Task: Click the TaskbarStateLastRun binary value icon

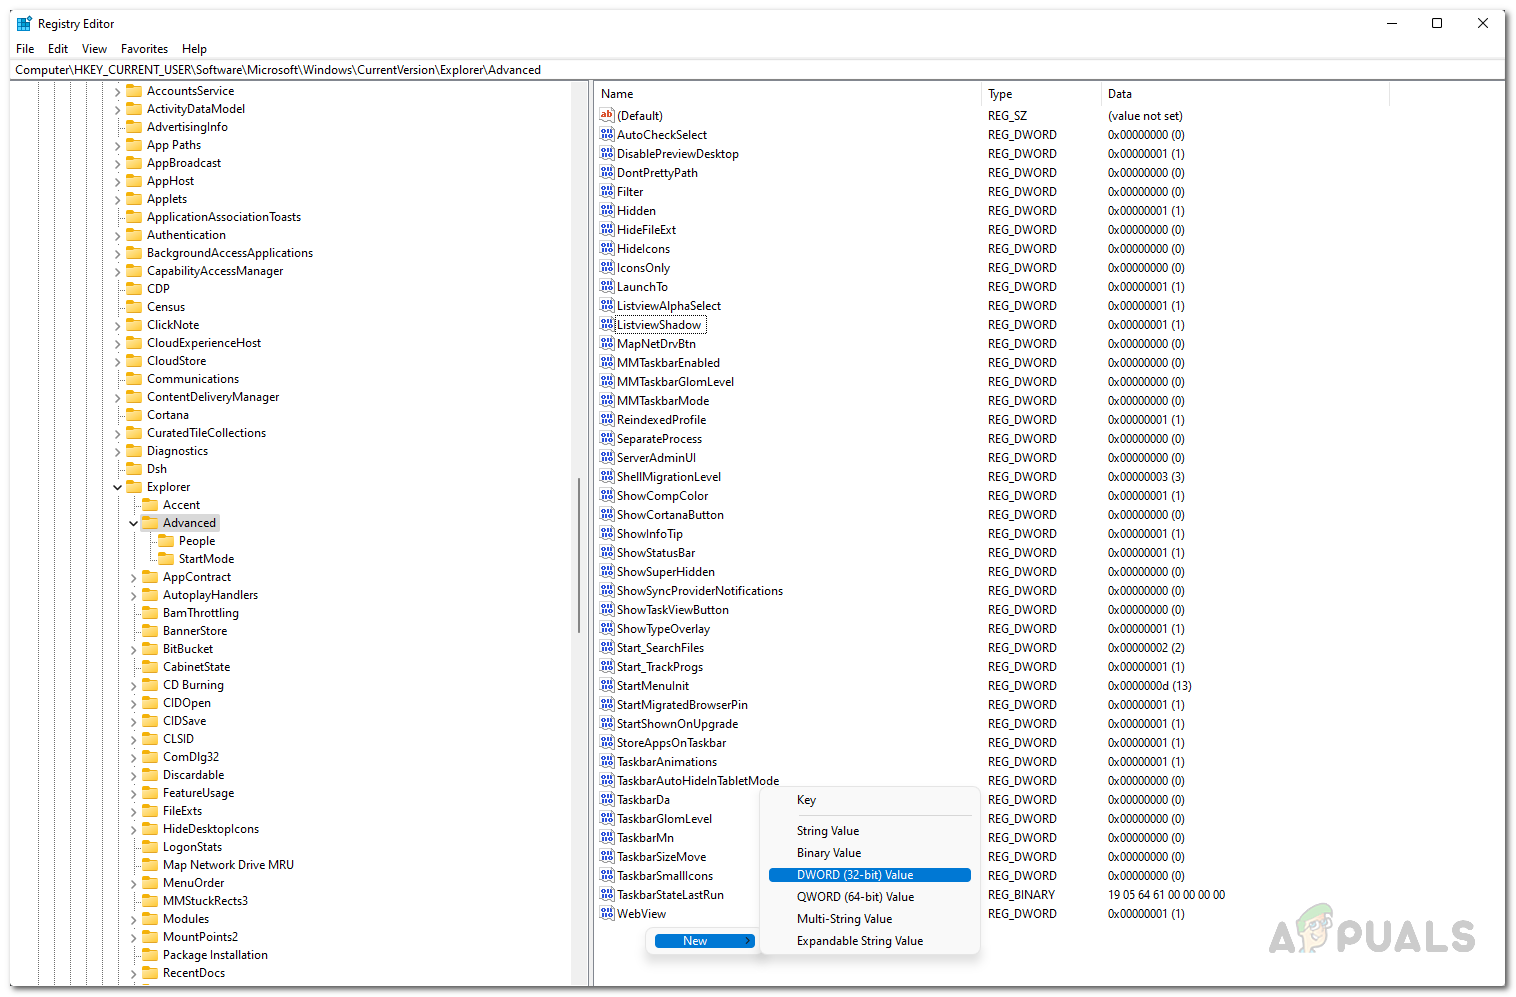Action: click(x=606, y=894)
